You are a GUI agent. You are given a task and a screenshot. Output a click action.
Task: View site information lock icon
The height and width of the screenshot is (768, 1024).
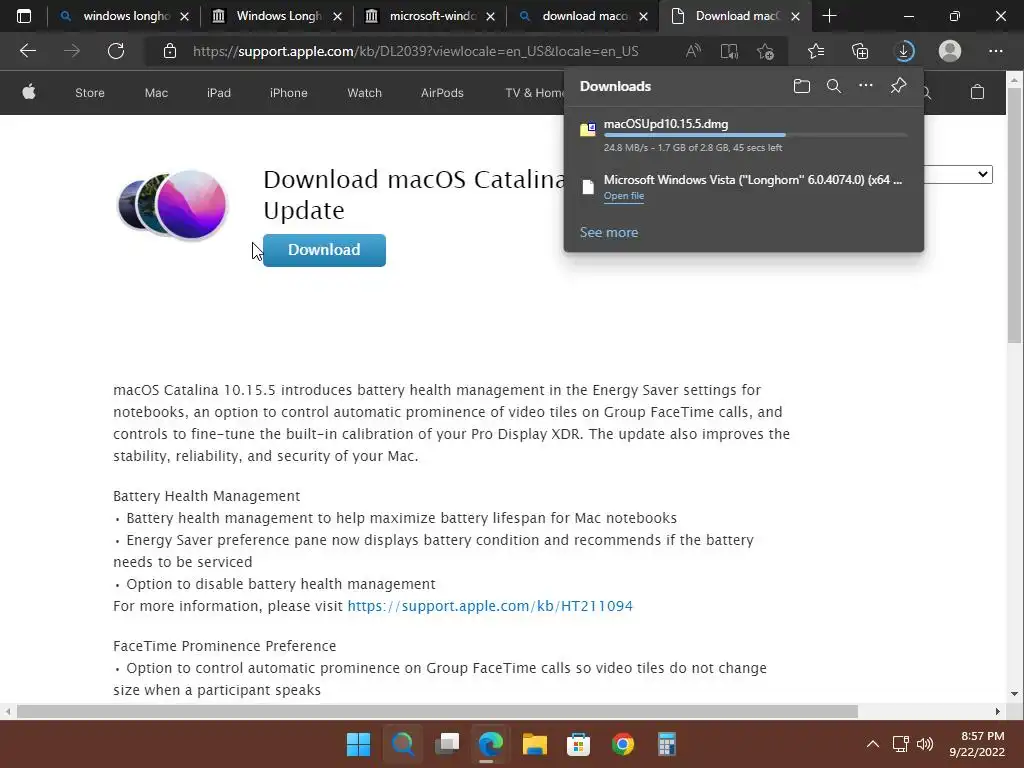click(x=170, y=51)
